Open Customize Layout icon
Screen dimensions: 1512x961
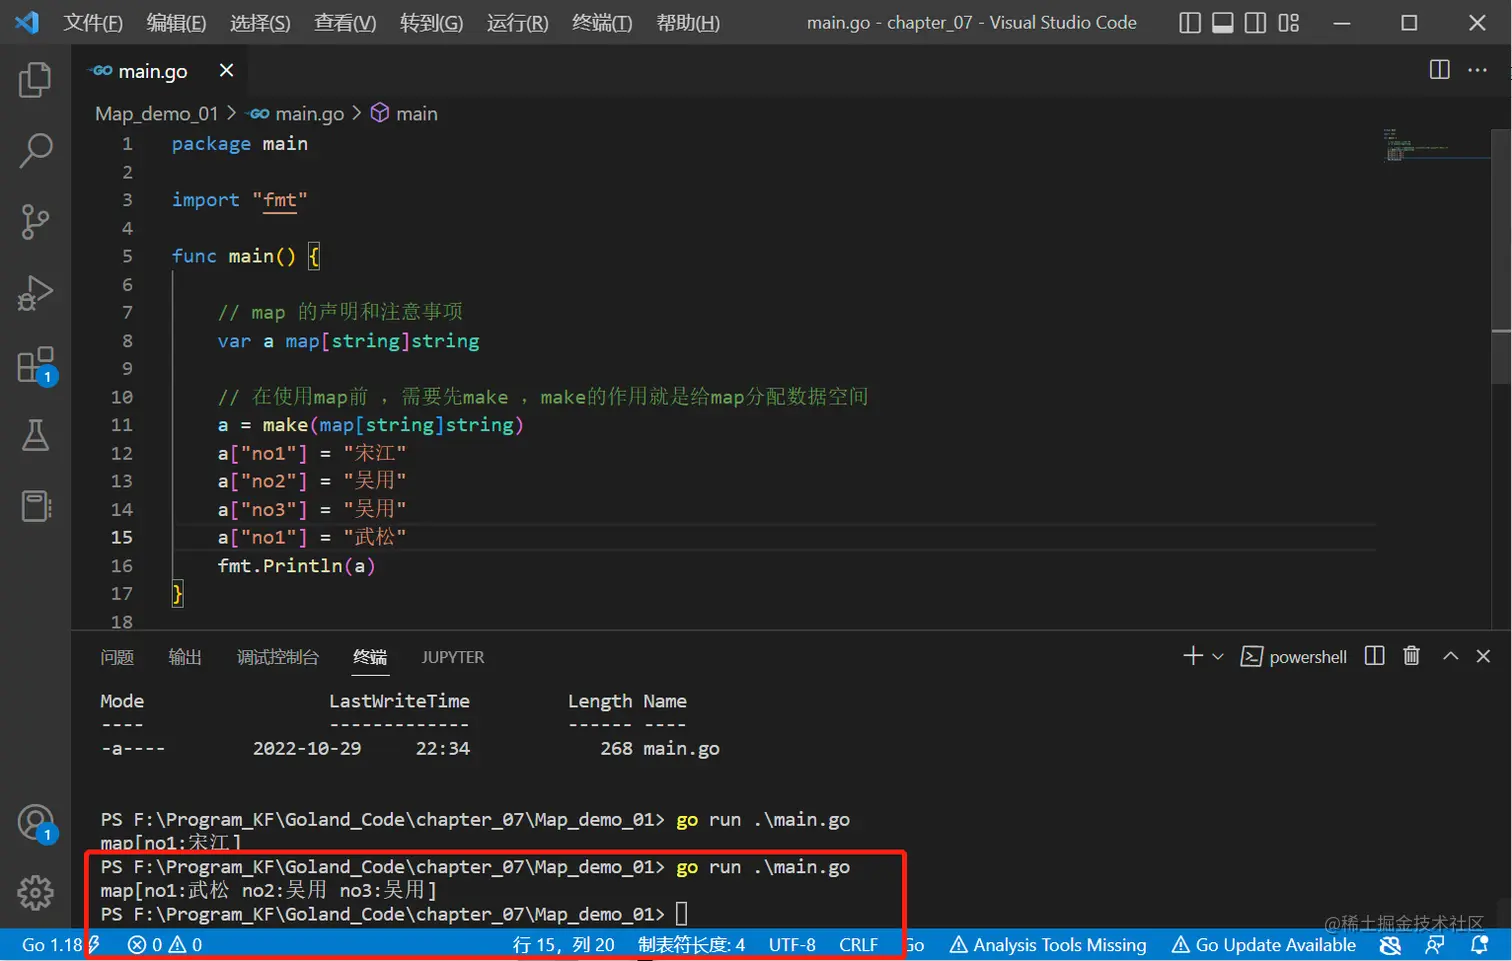(x=1288, y=22)
